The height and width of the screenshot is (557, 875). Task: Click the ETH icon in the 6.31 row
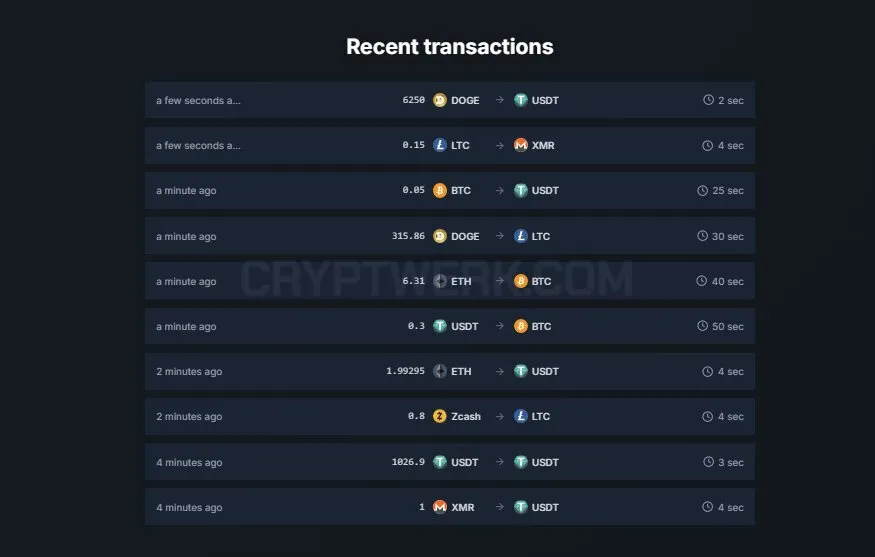(x=440, y=281)
